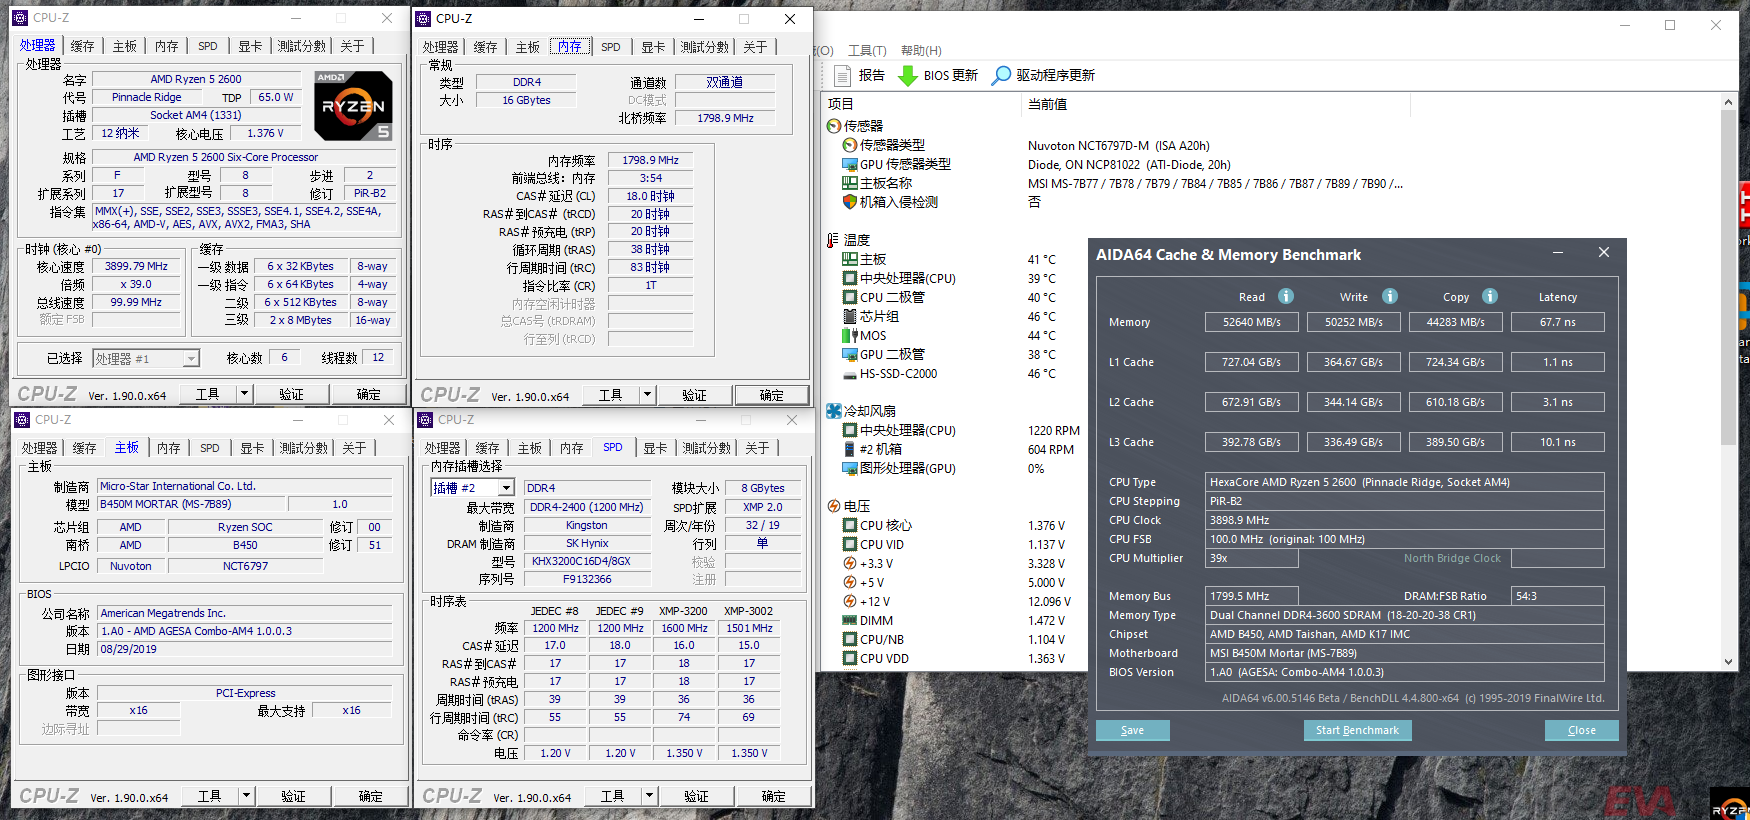
Task: Click the Memory Latency value 67.7 ns
Action: 1557,322
